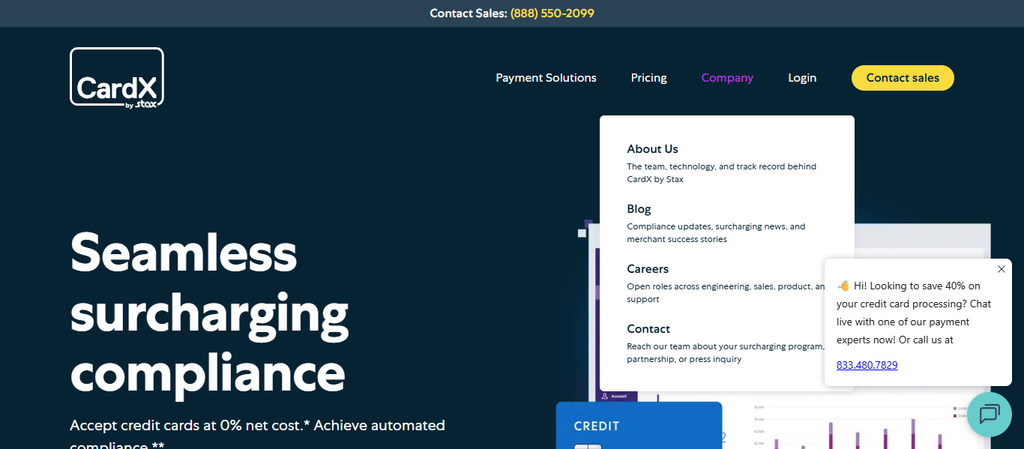Screen dimensions: 1024x449
Task: Click the Contact Sales label in top bar
Action: click(x=468, y=13)
